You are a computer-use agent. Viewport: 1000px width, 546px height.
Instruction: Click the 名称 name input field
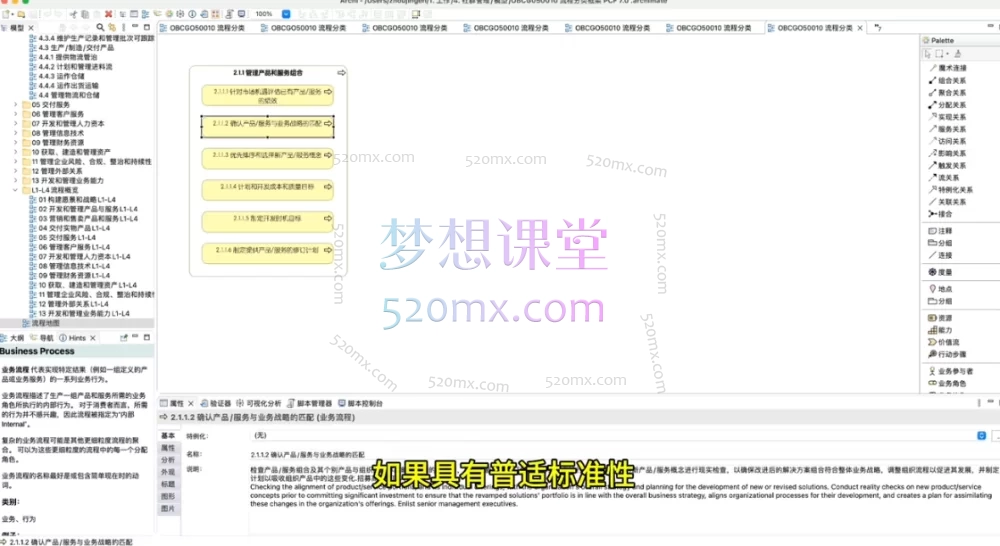tap(622, 455)
